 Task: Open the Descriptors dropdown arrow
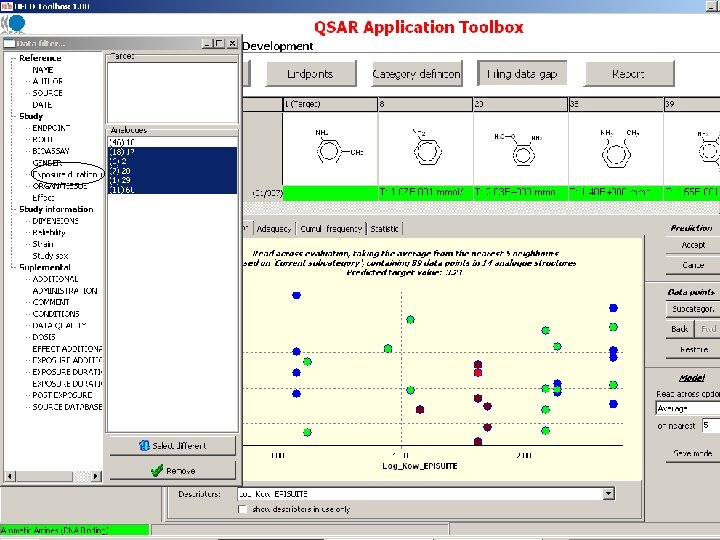(x=608, y=494)
